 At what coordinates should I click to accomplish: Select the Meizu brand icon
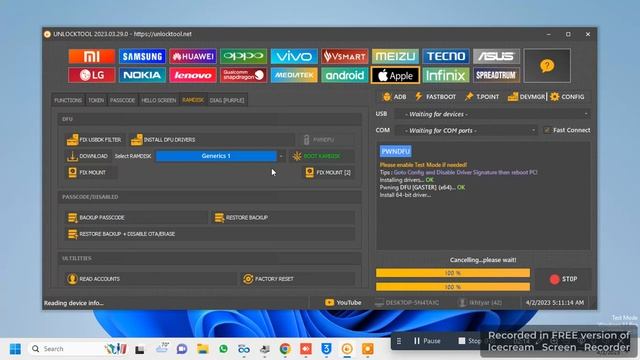click(x=395, y=56)
